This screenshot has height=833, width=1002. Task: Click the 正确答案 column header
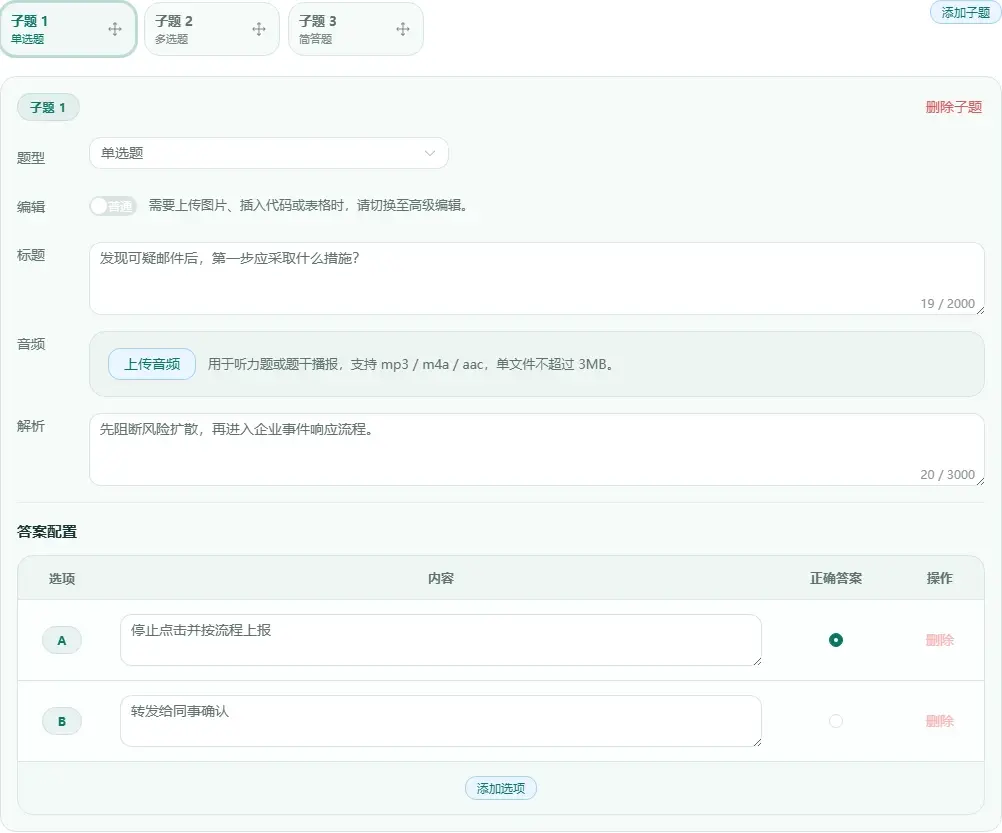(835, 578)
